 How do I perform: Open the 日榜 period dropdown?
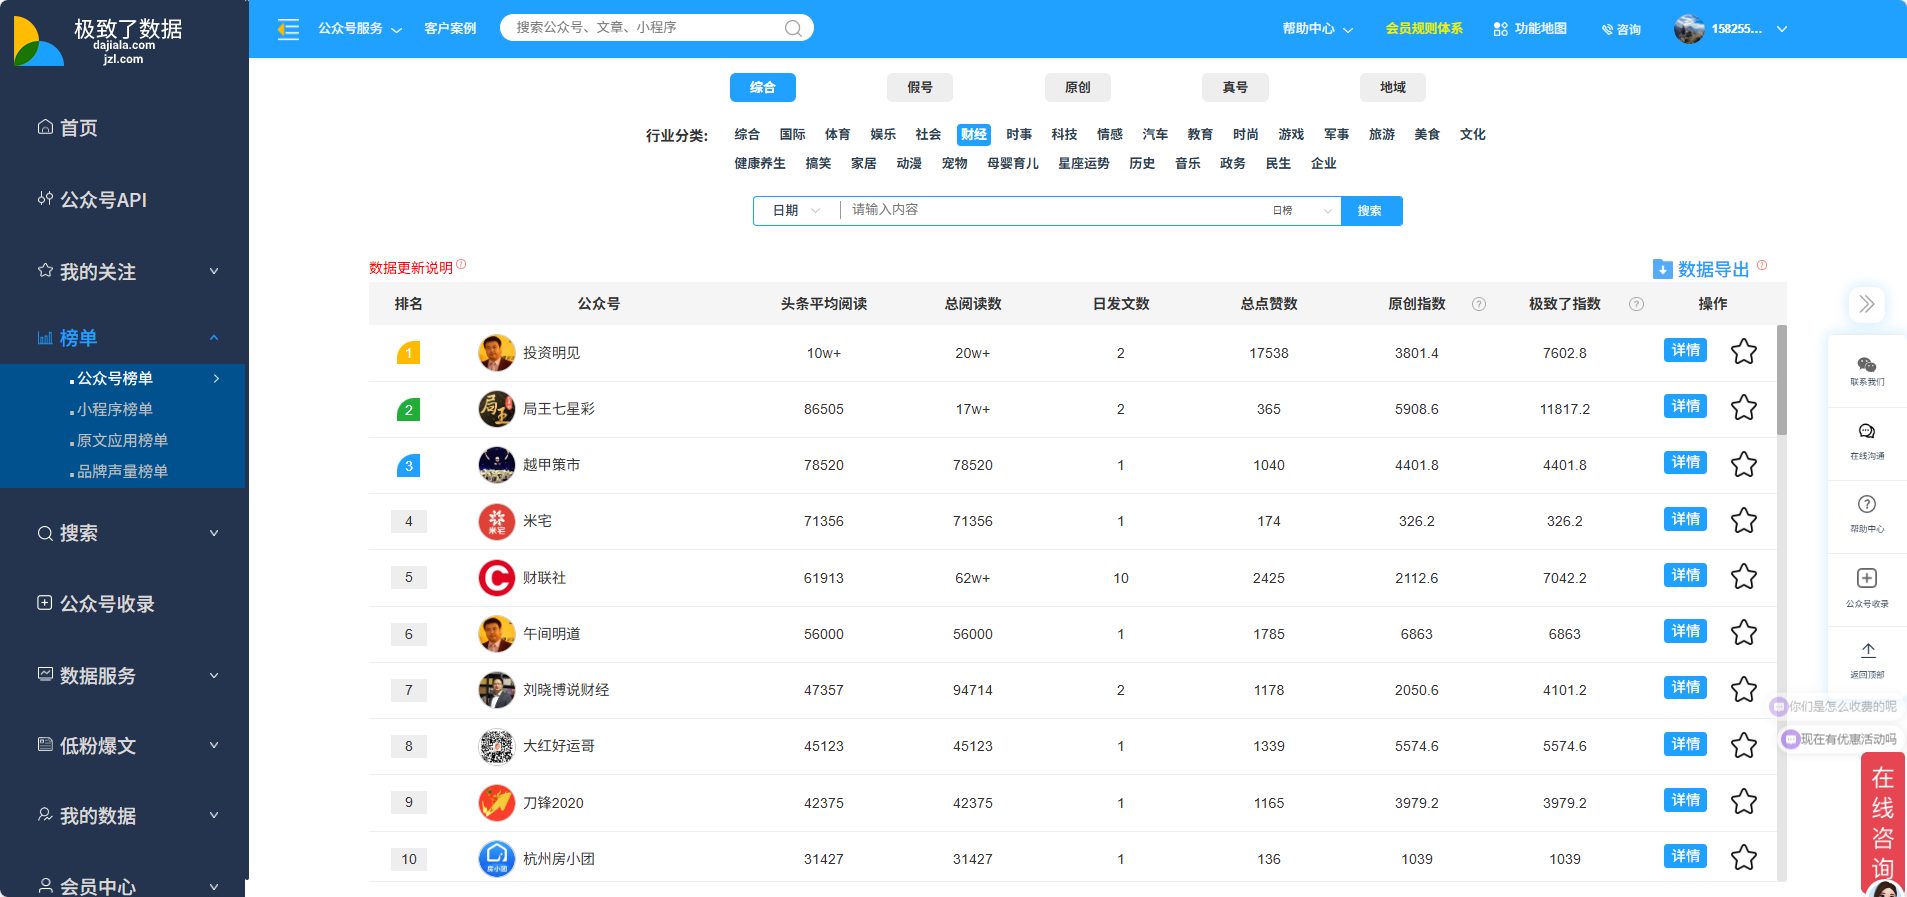pos(1302,210)
